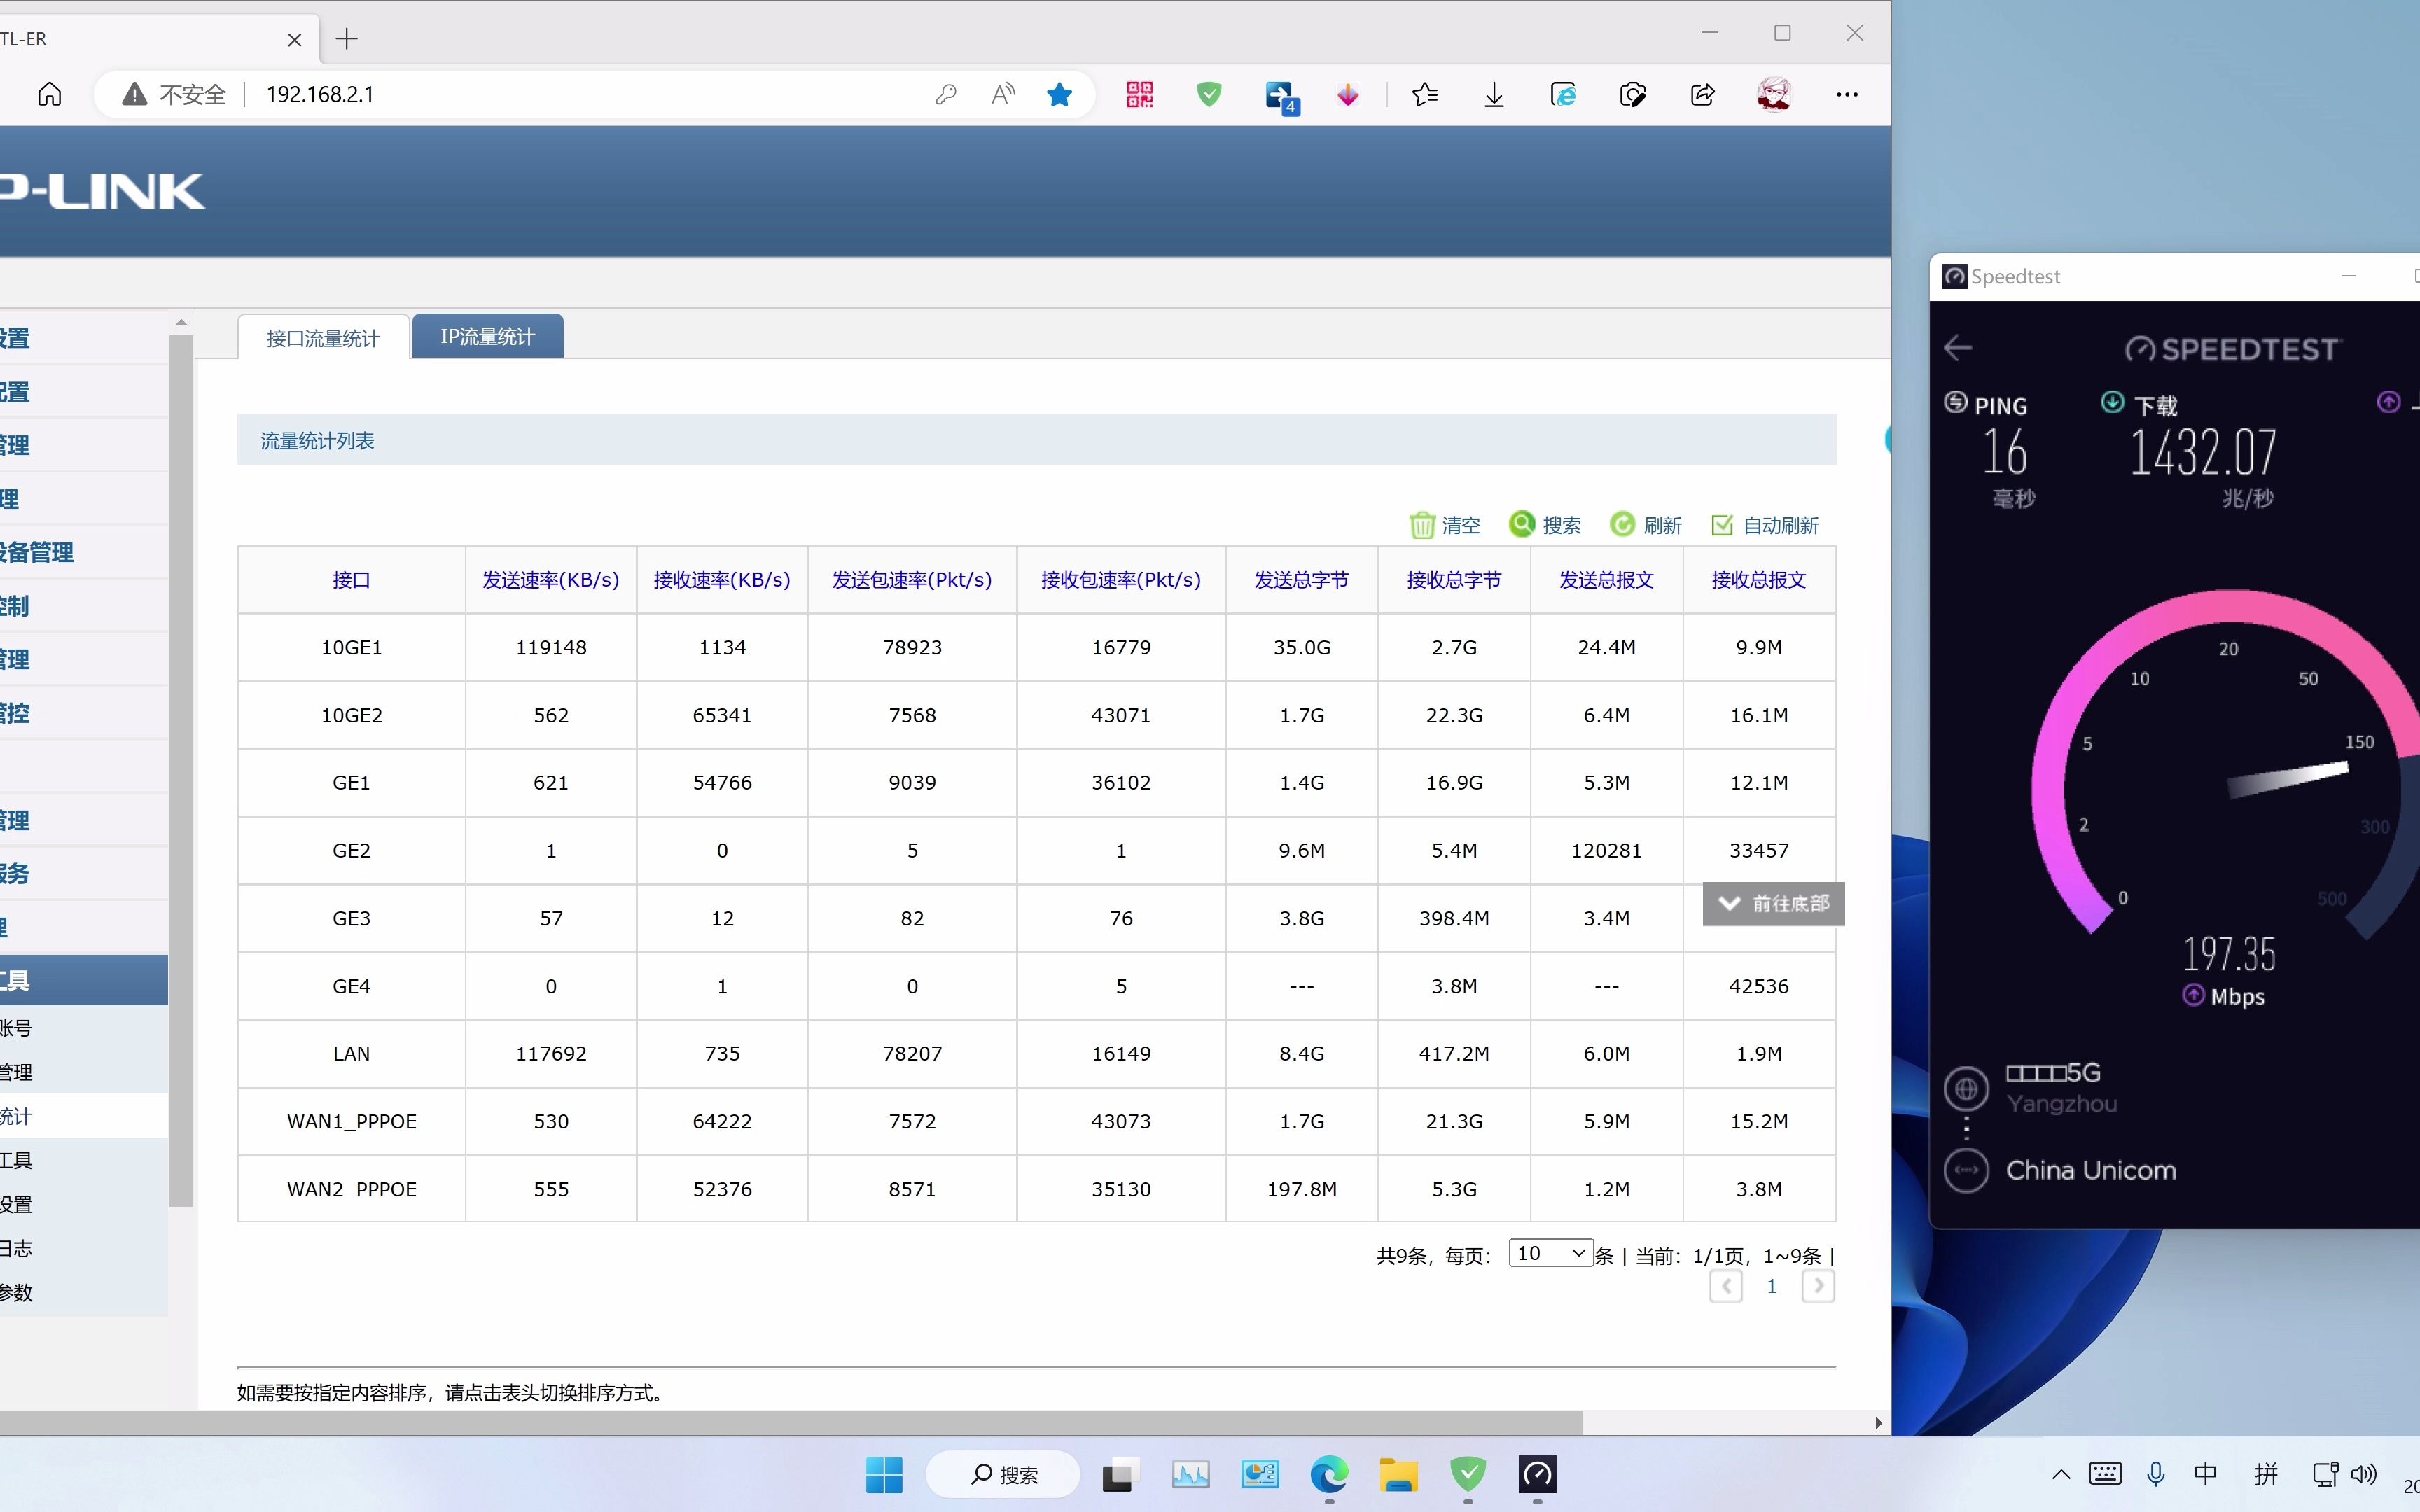Click the blue favorite star icon
The width and height of the screenshot is (2420, 1512).
(x=1059, y=94)
